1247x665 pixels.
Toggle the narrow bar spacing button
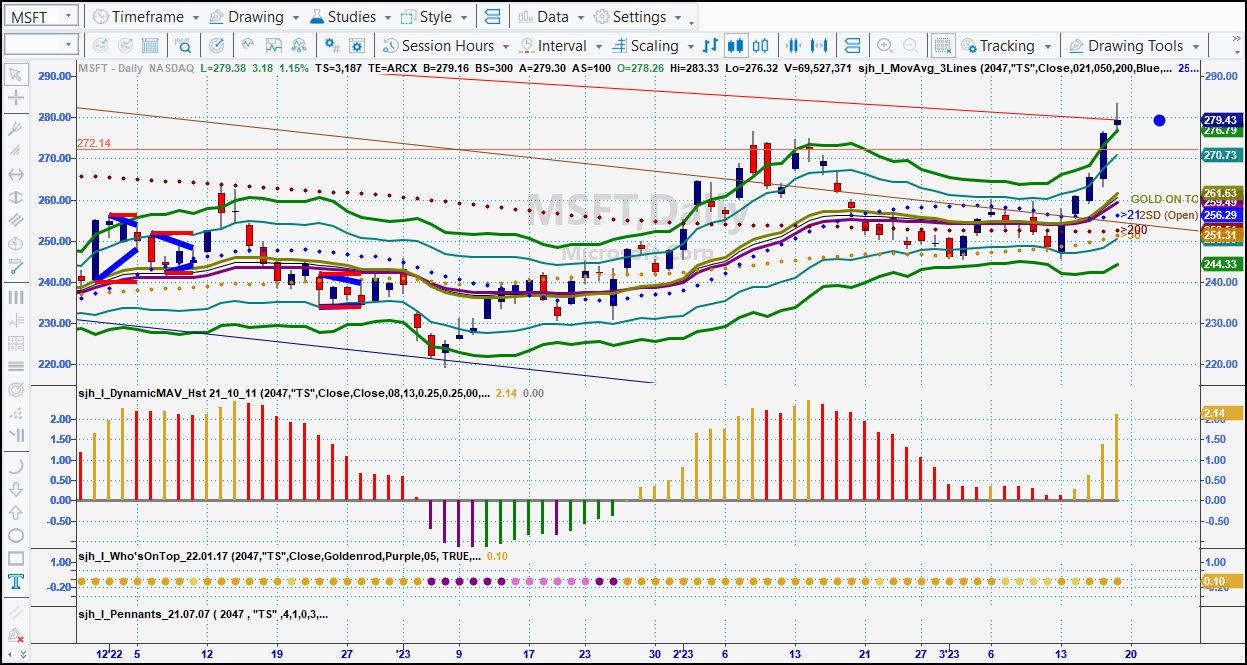point(795,45)
